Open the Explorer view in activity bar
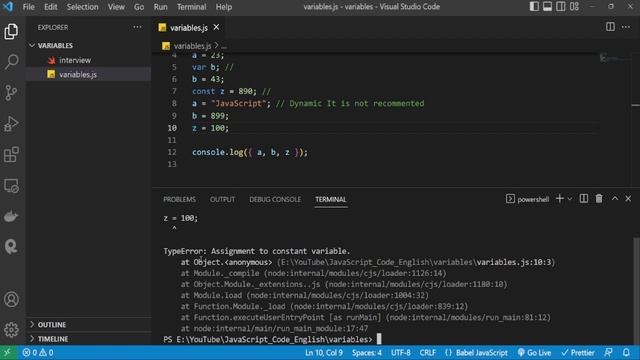640x360 pixels. tap(11, 31)
